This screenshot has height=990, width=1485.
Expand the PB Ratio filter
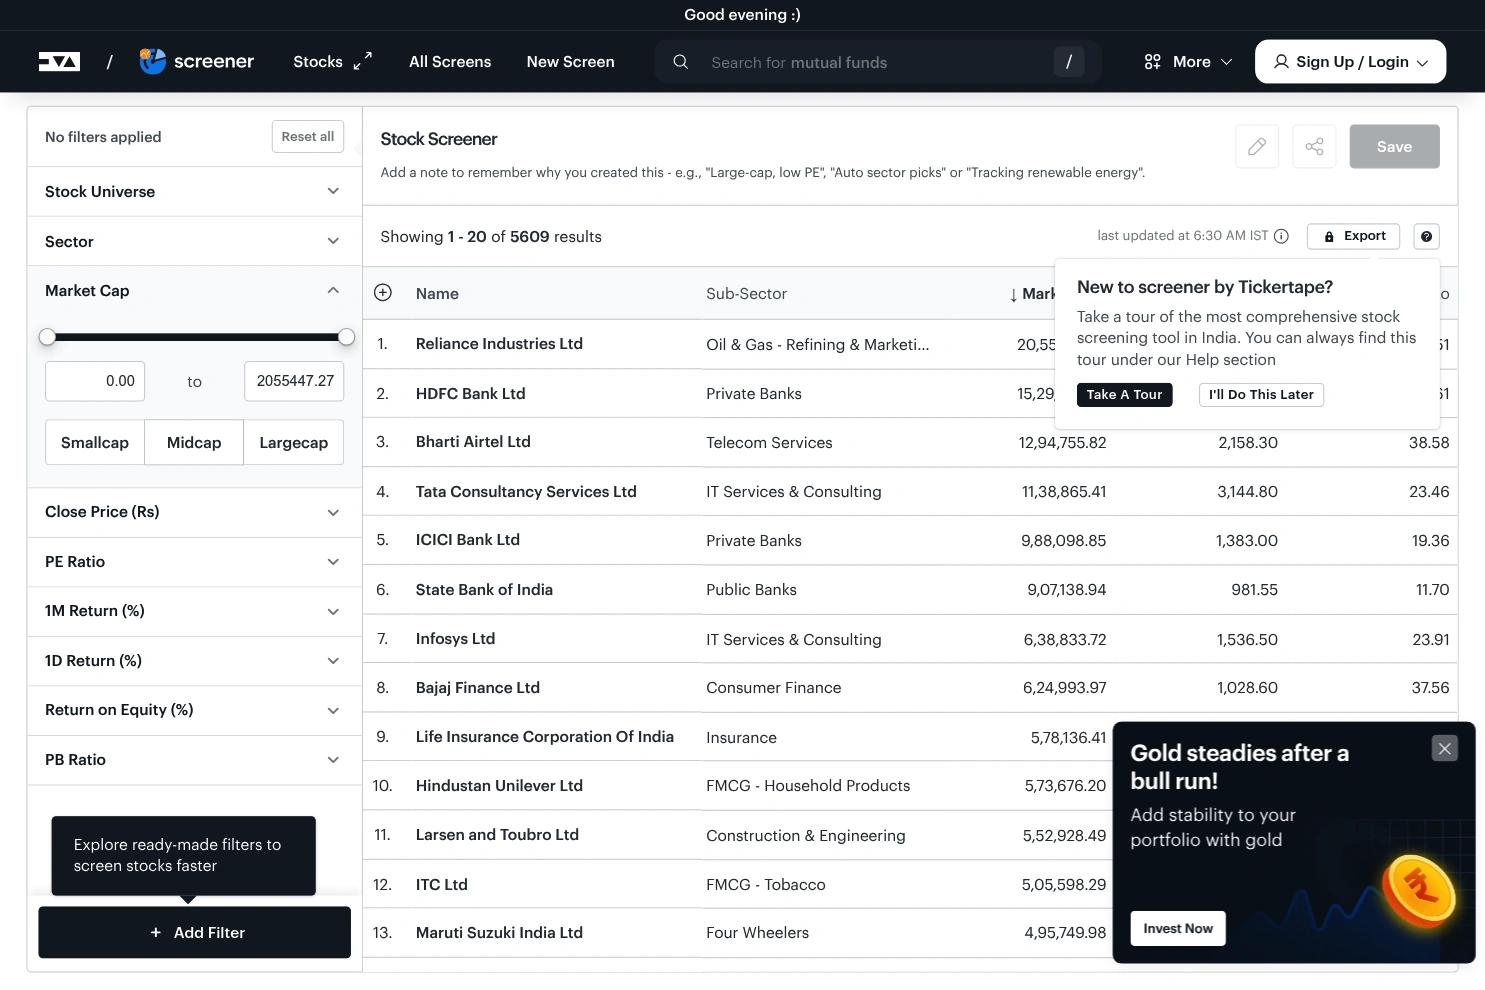click(194, 760)
